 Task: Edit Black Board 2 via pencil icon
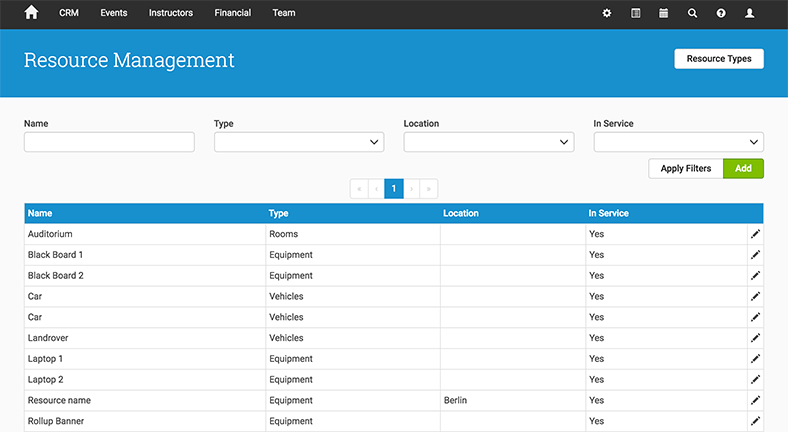pyautogui.click(x=755, y=276)
